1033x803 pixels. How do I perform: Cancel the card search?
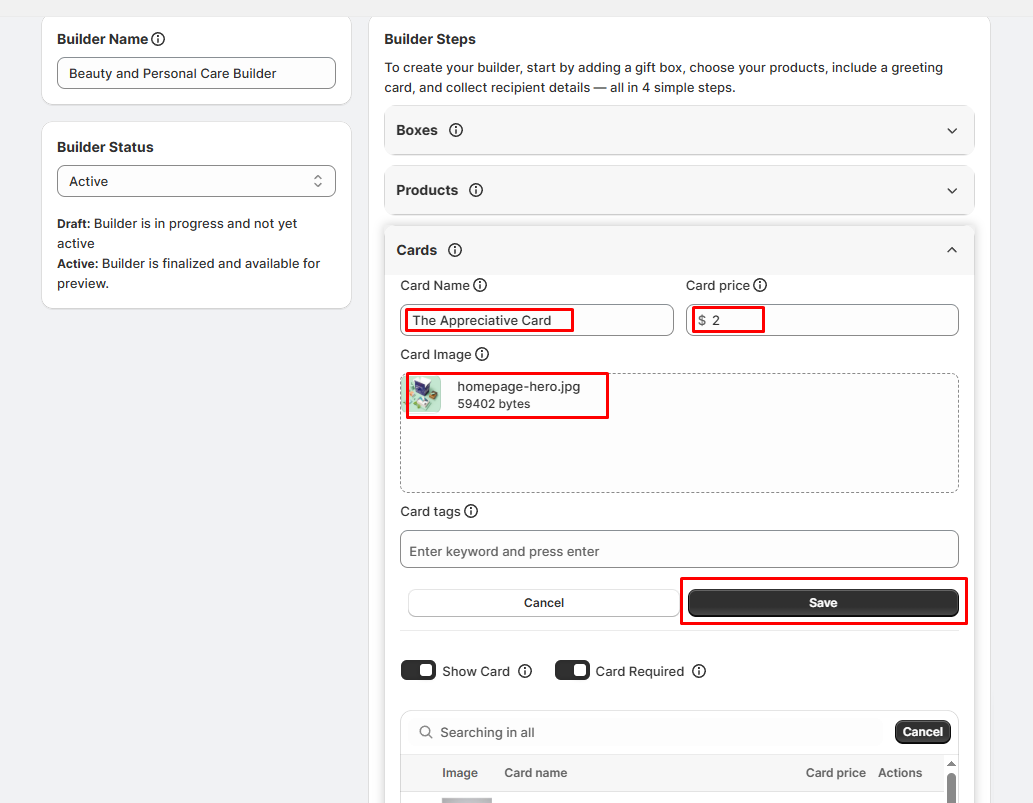coord(922,732)
